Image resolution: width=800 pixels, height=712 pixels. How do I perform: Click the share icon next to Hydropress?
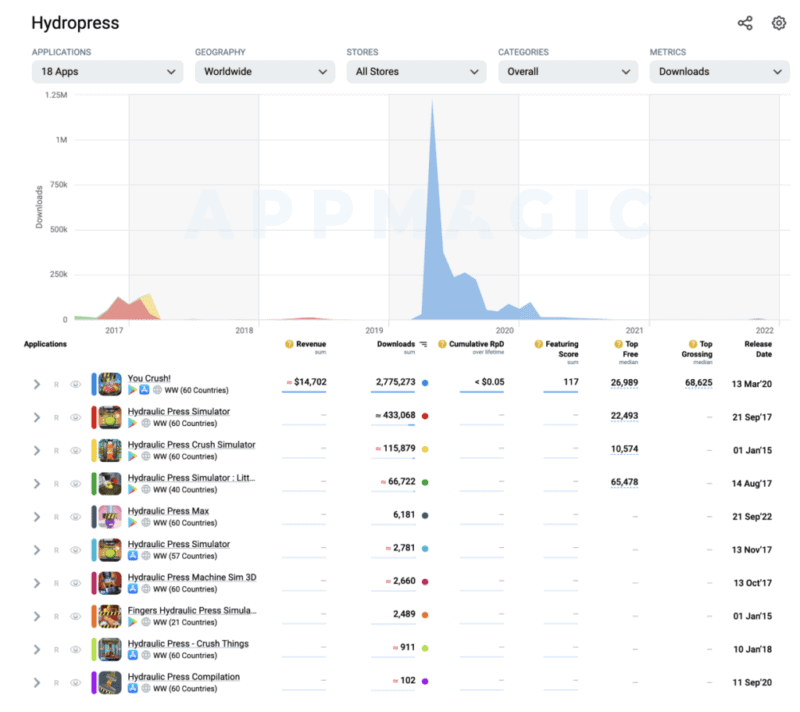tap(745, 23)
